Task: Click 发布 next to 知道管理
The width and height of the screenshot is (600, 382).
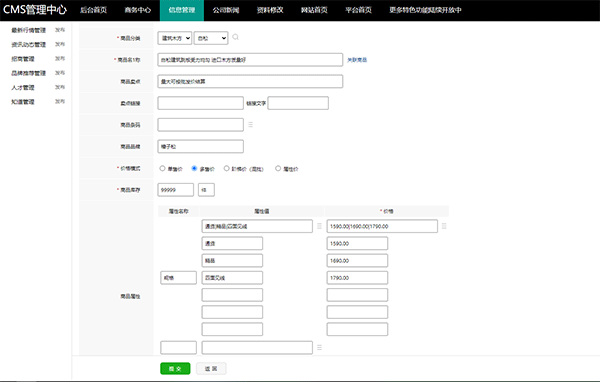Action: click(x=60, y=101)
